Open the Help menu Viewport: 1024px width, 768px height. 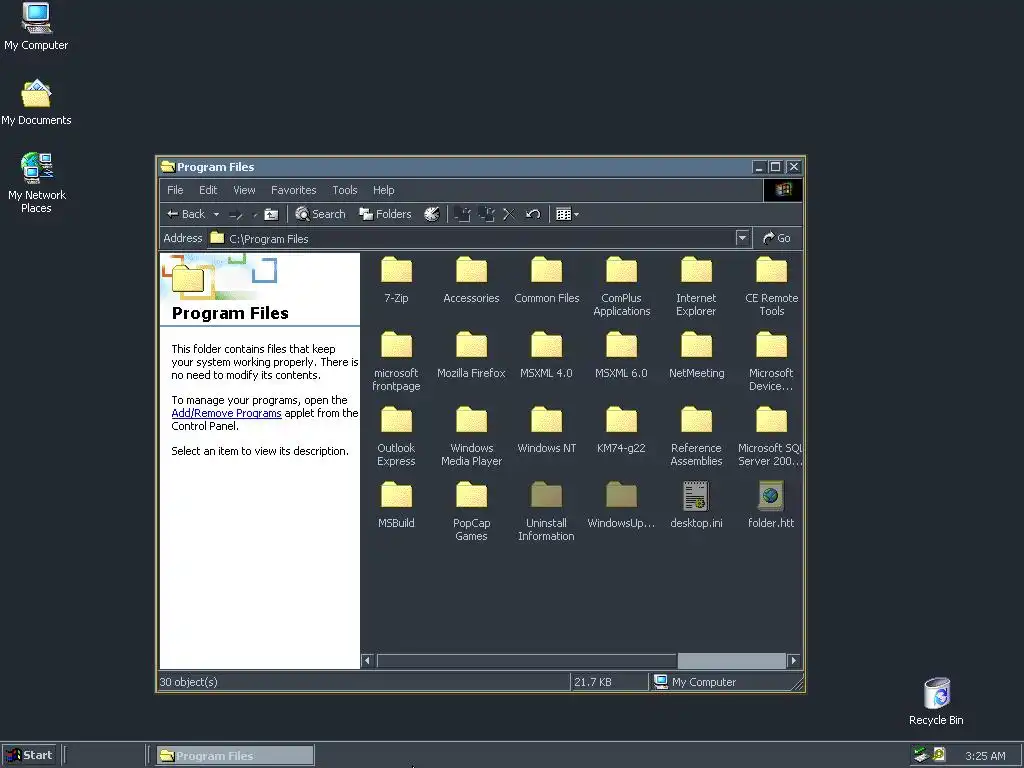click(383, 190)
